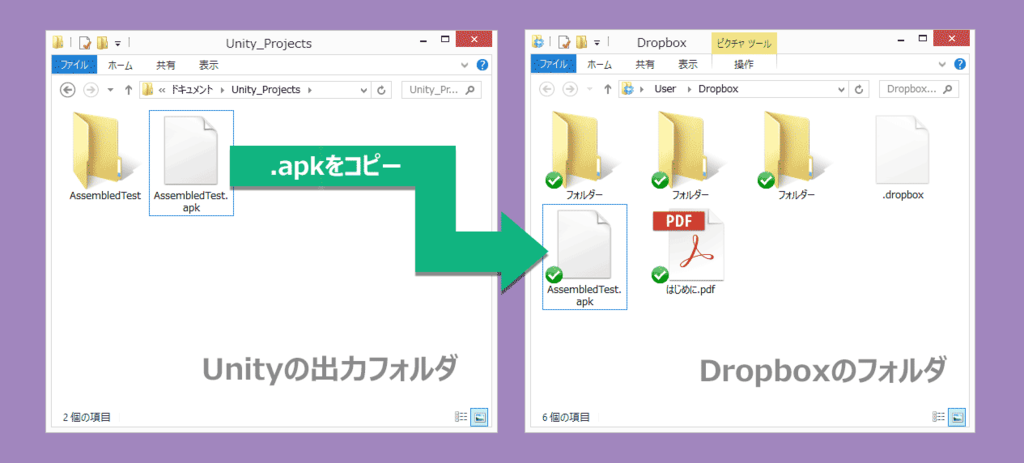The width and height of the screenshot is (1024, 463).
Task: Select the AssembledTest folder in Unity_Projects window
Action: [x=104, y=156]
